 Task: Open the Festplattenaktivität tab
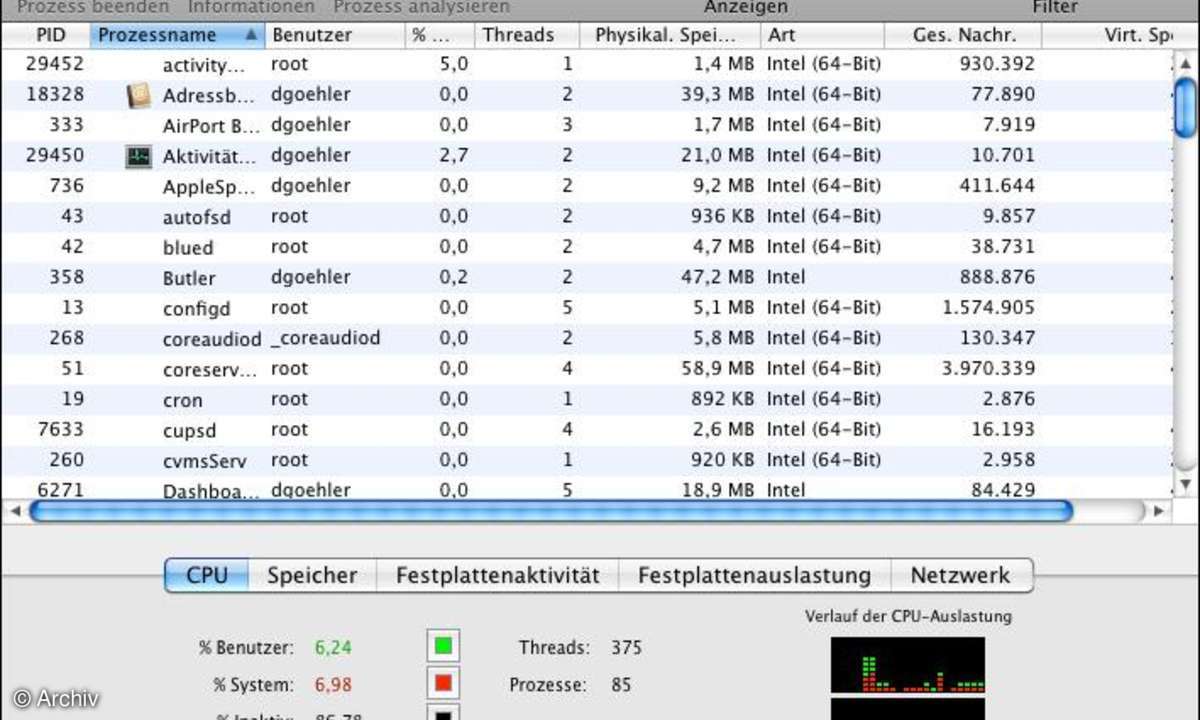[x=497, y=575]
